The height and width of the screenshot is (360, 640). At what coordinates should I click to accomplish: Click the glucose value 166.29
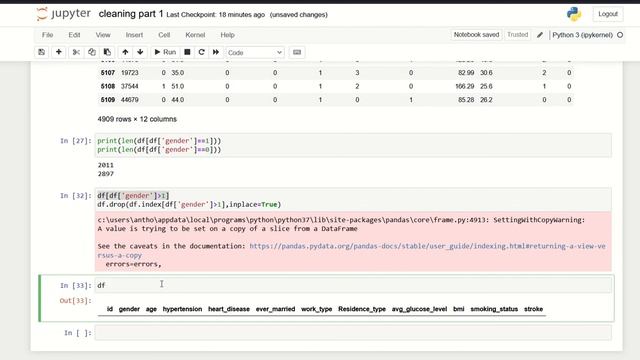pos(464,86)
